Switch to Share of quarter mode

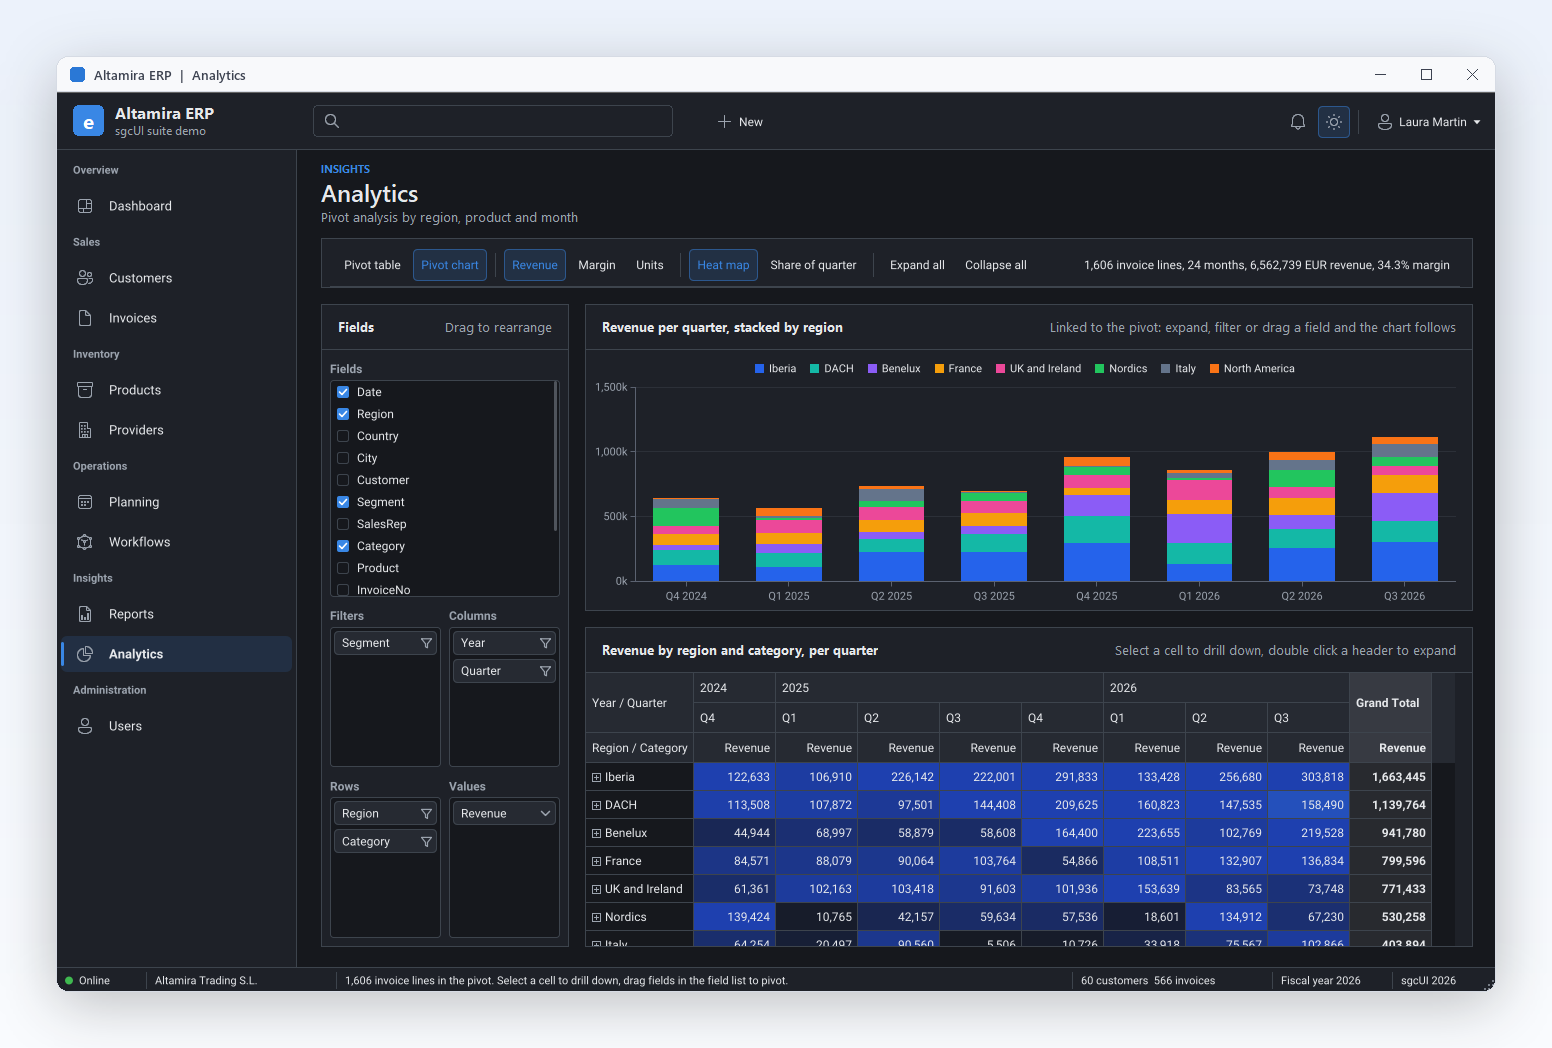(x=813, y=265)
